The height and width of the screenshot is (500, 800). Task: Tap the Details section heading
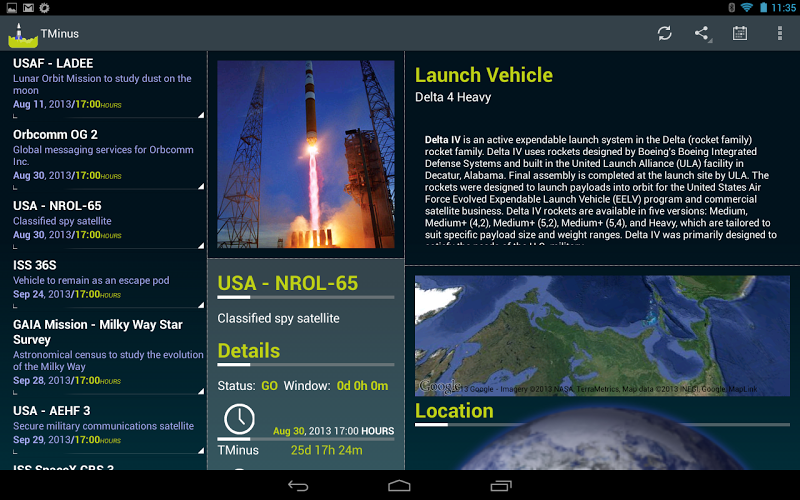[x=248, y=351]
